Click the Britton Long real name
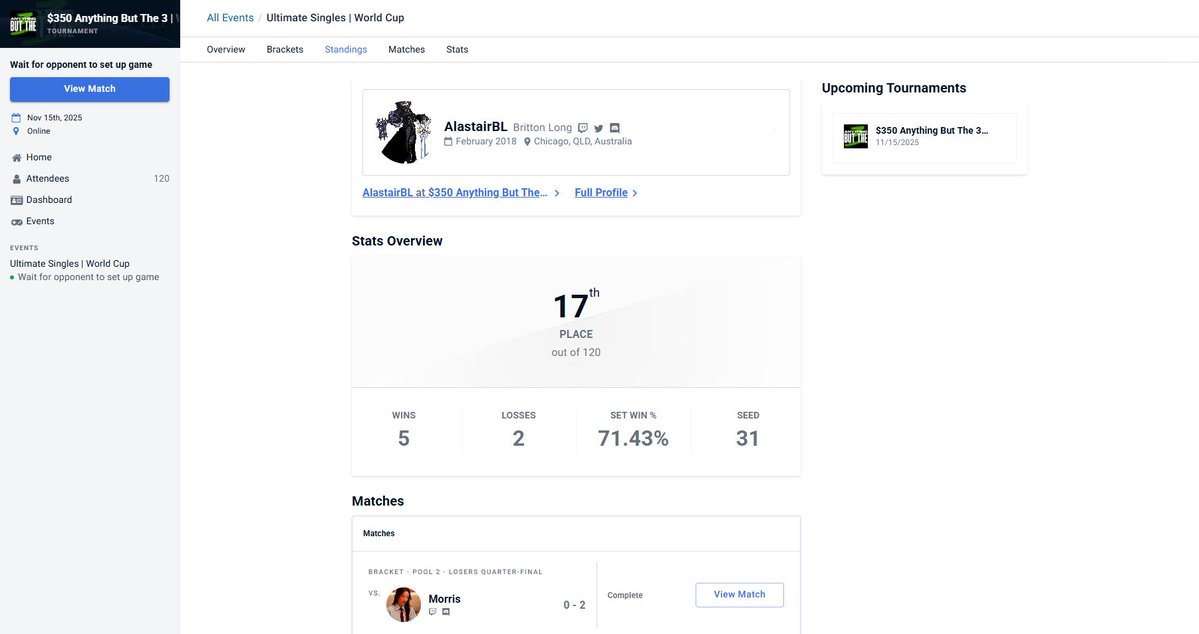1199x634 pixels. 542,128
